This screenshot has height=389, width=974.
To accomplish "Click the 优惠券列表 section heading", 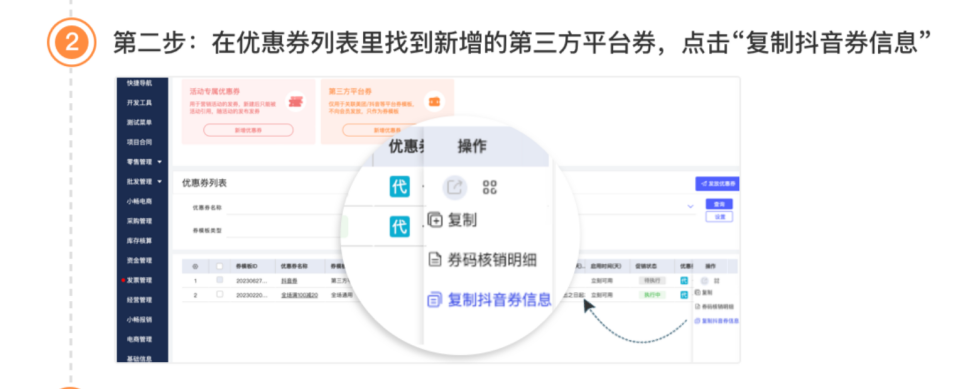I will [204, 183].
